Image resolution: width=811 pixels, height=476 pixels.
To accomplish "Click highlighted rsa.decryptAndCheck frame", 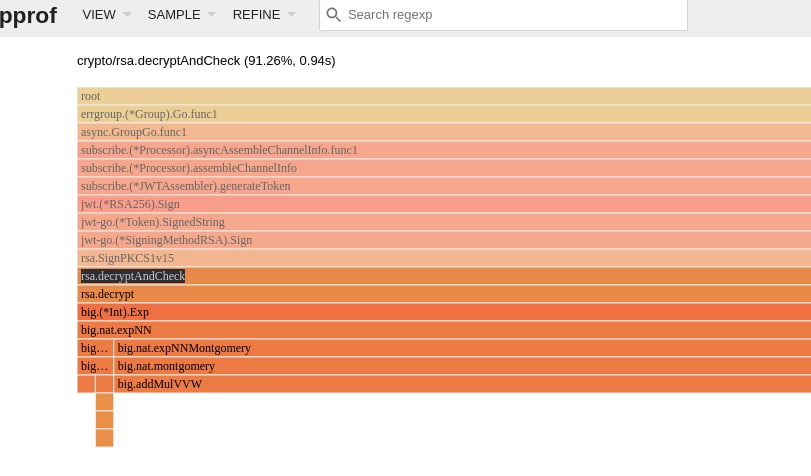I will pyautogui.click(x=444, y=276).
